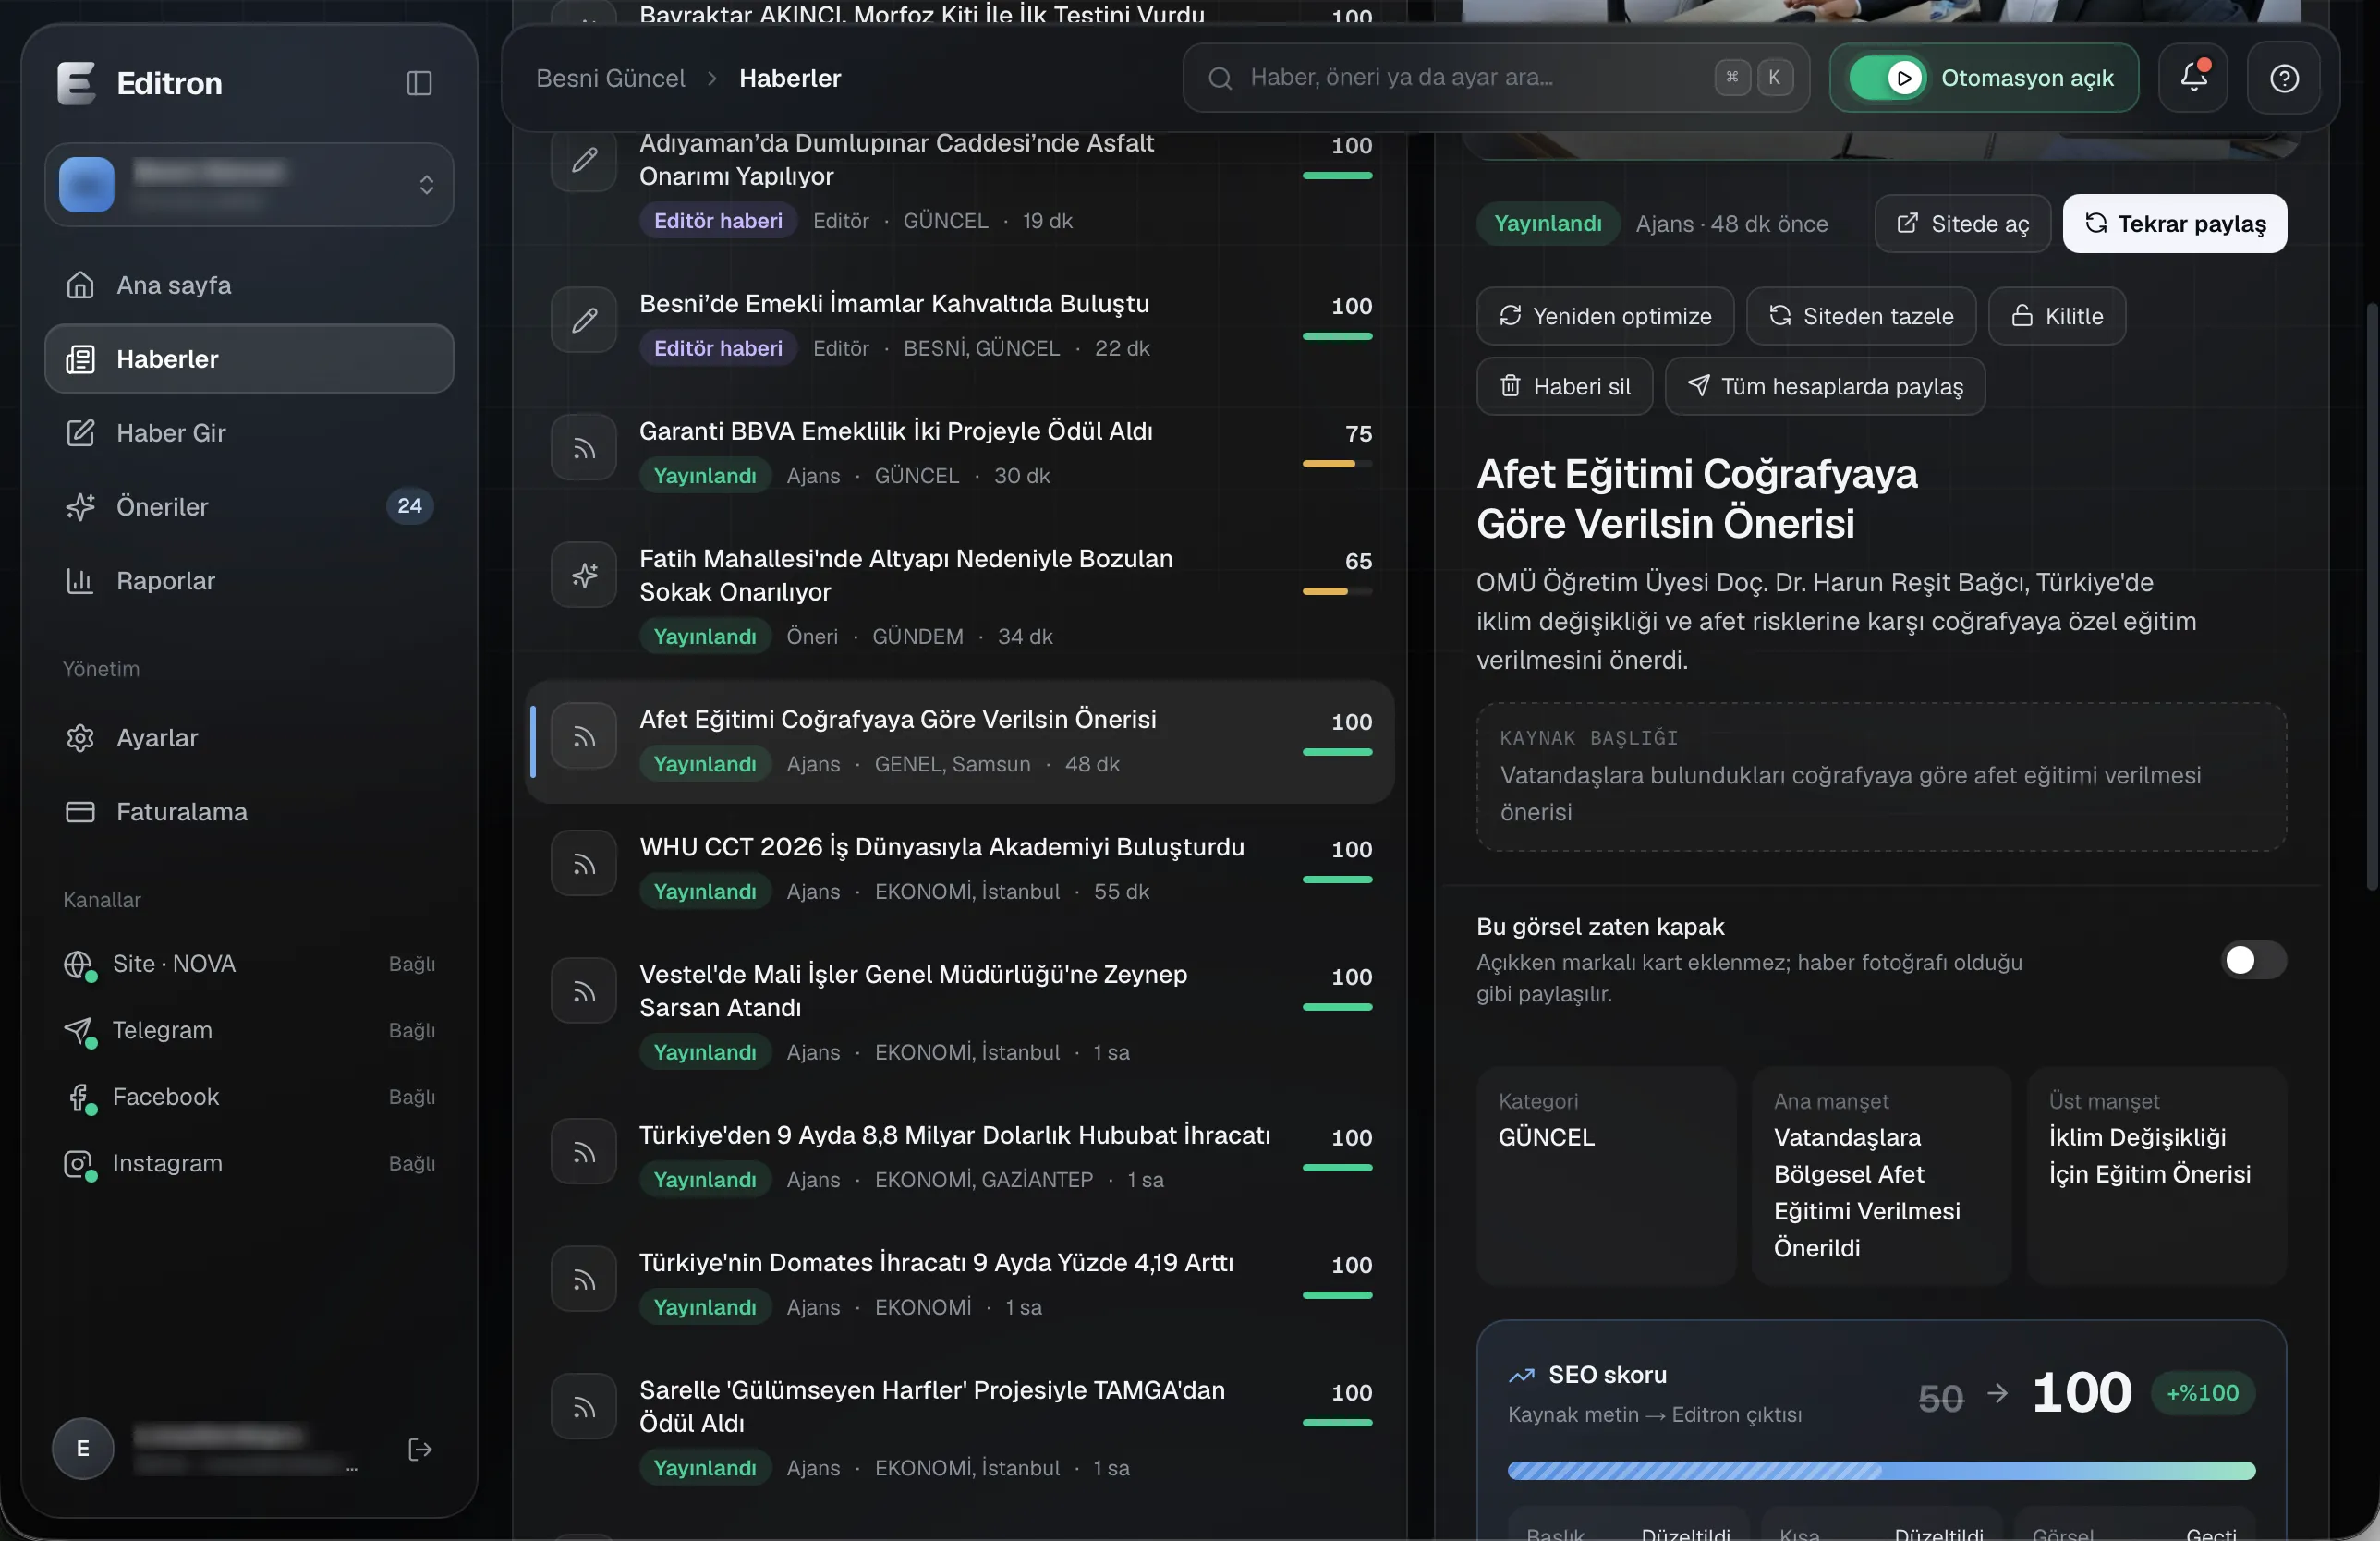Open the Site · NOVA channel
Image resolution: width=2380 pixels, height=1541 pixels.
249,964
